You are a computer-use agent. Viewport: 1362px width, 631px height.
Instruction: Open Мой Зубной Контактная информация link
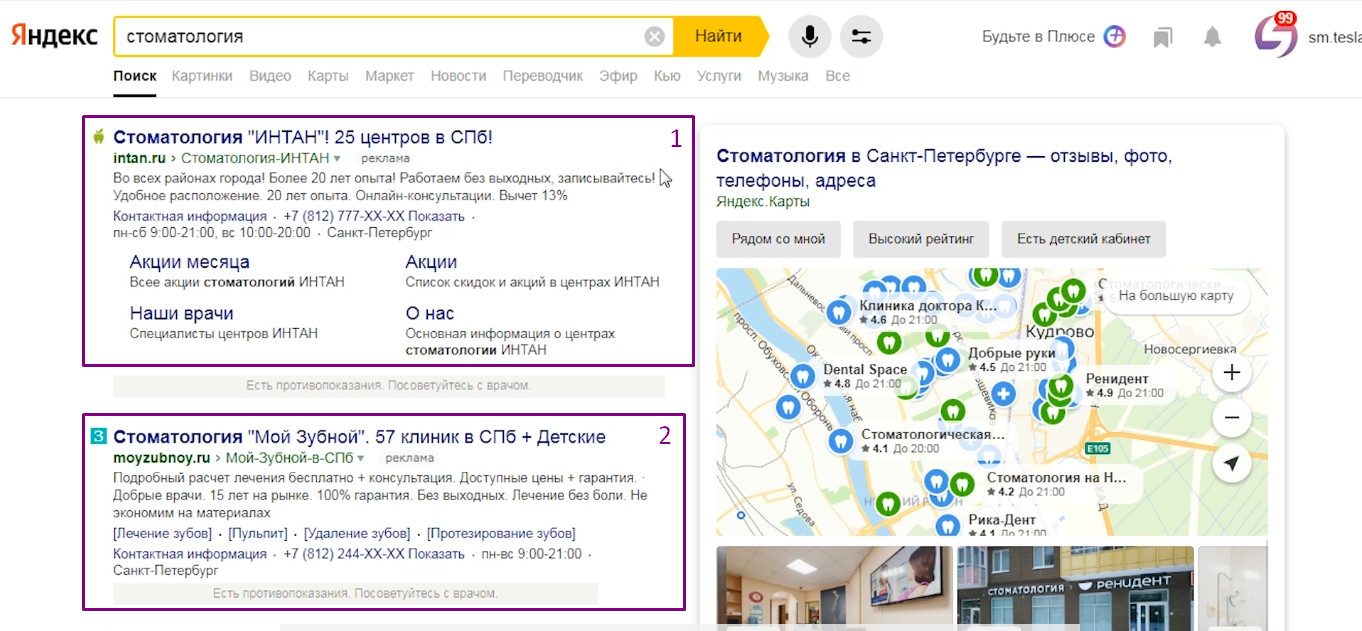(x=190, y=554)
